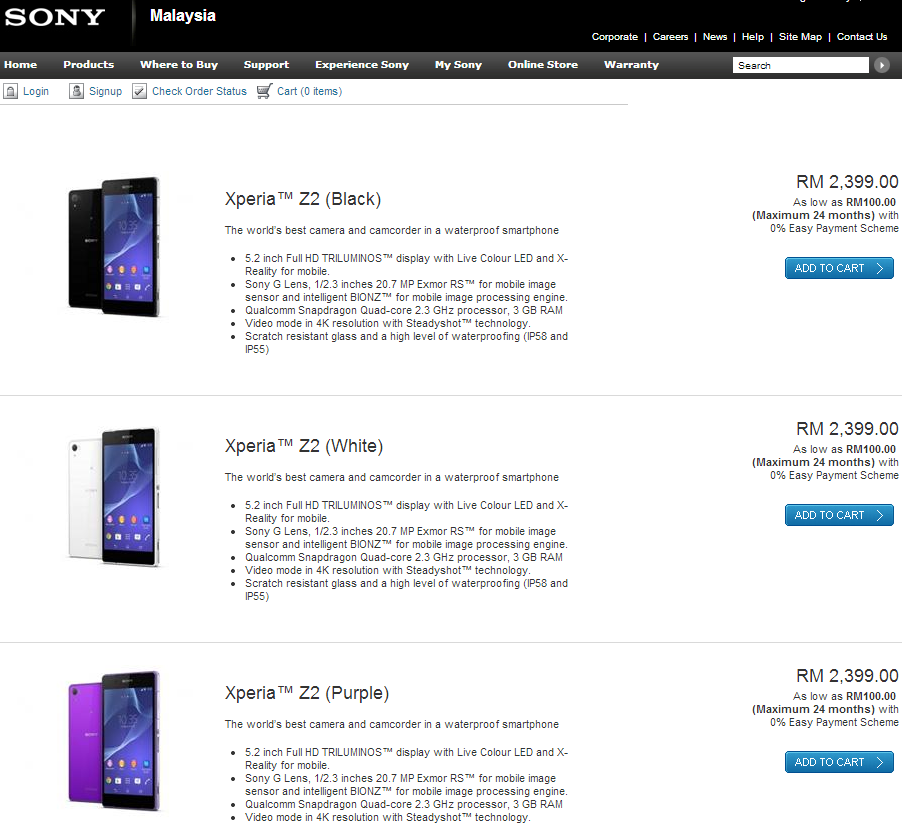Open the shopping cart icon
902x825 pixels.
coord(265,91)
